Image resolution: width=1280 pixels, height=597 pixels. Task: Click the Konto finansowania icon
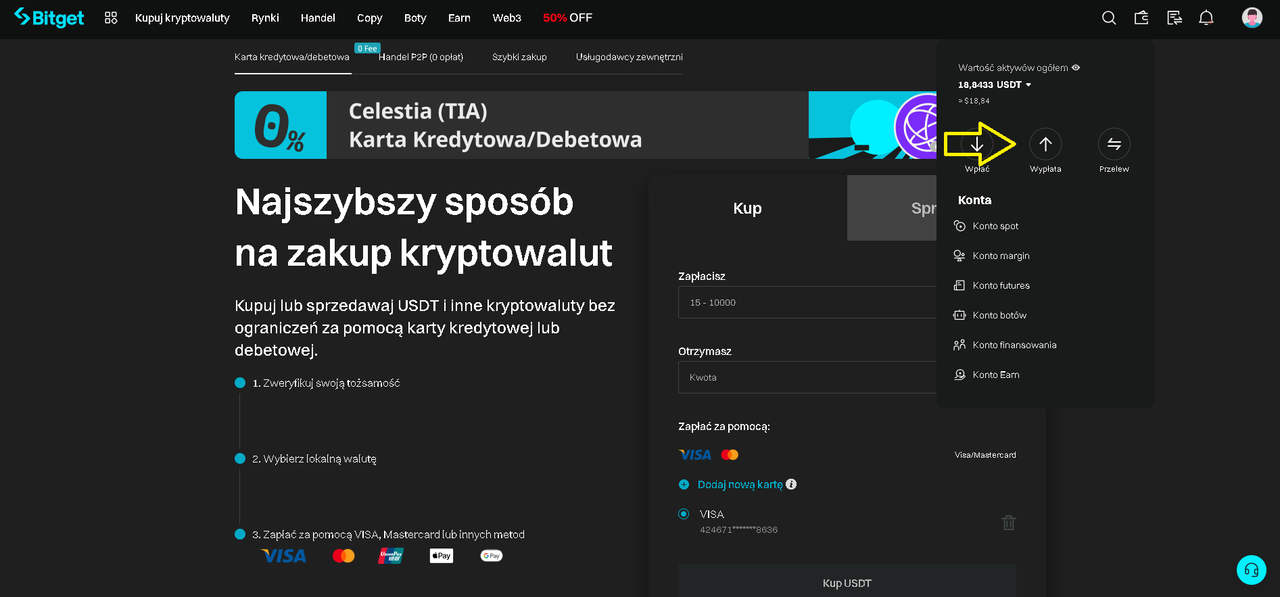pos(960,345)
